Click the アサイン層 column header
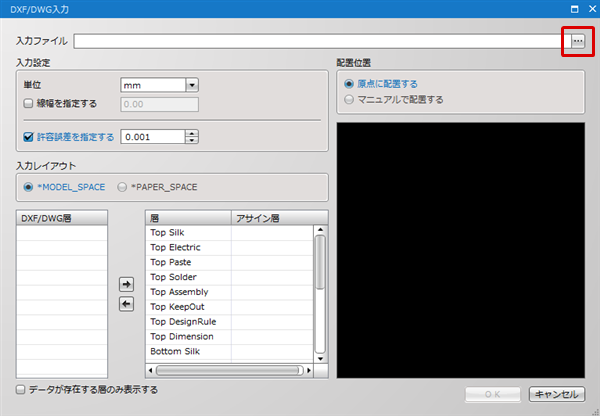 tap(279, 218)
